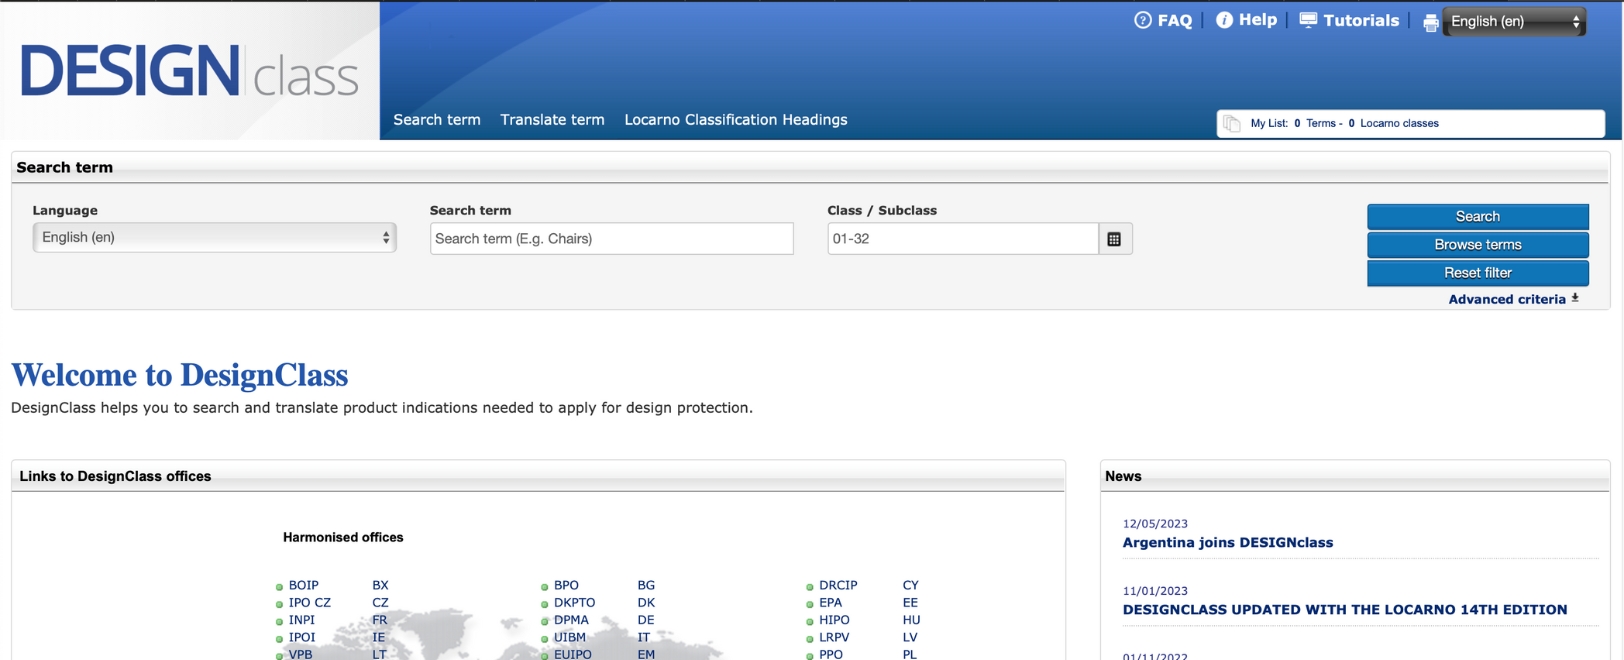This screenshot has width=1624, height=660.
Task: Open the UIBM office link
Action: (570, 637)
